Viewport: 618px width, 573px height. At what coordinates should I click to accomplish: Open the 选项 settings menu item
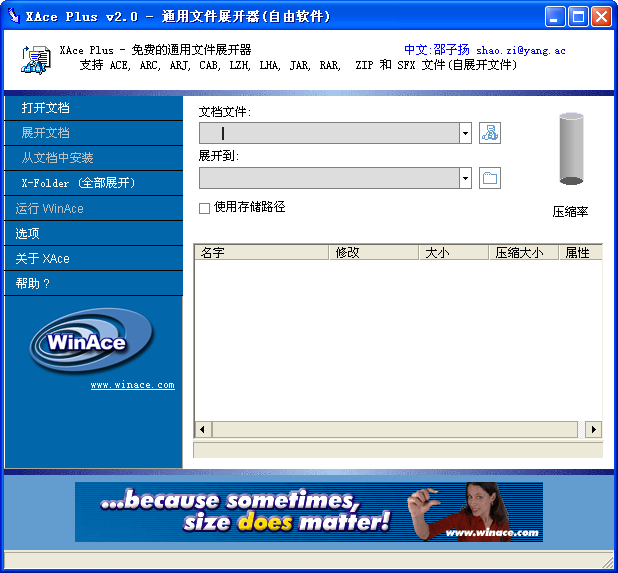tap(28, 234)
